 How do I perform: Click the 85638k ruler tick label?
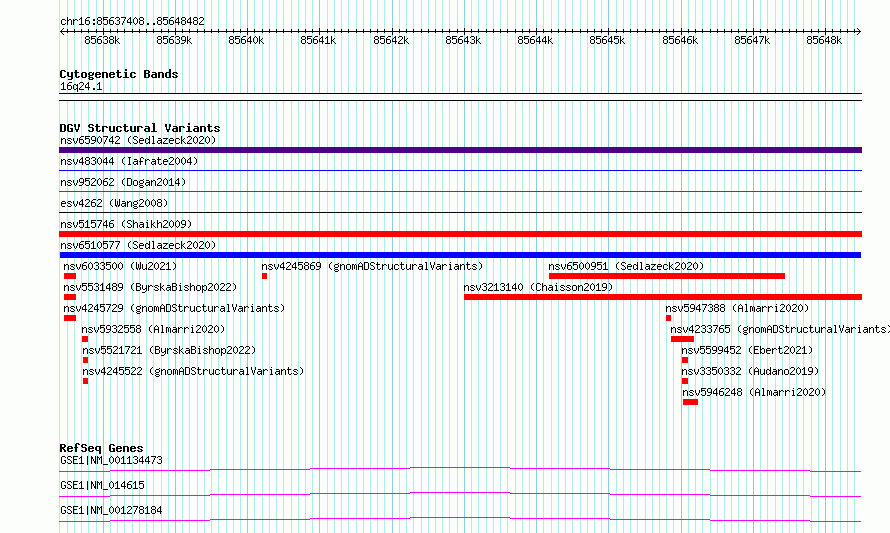pos(102,40)
